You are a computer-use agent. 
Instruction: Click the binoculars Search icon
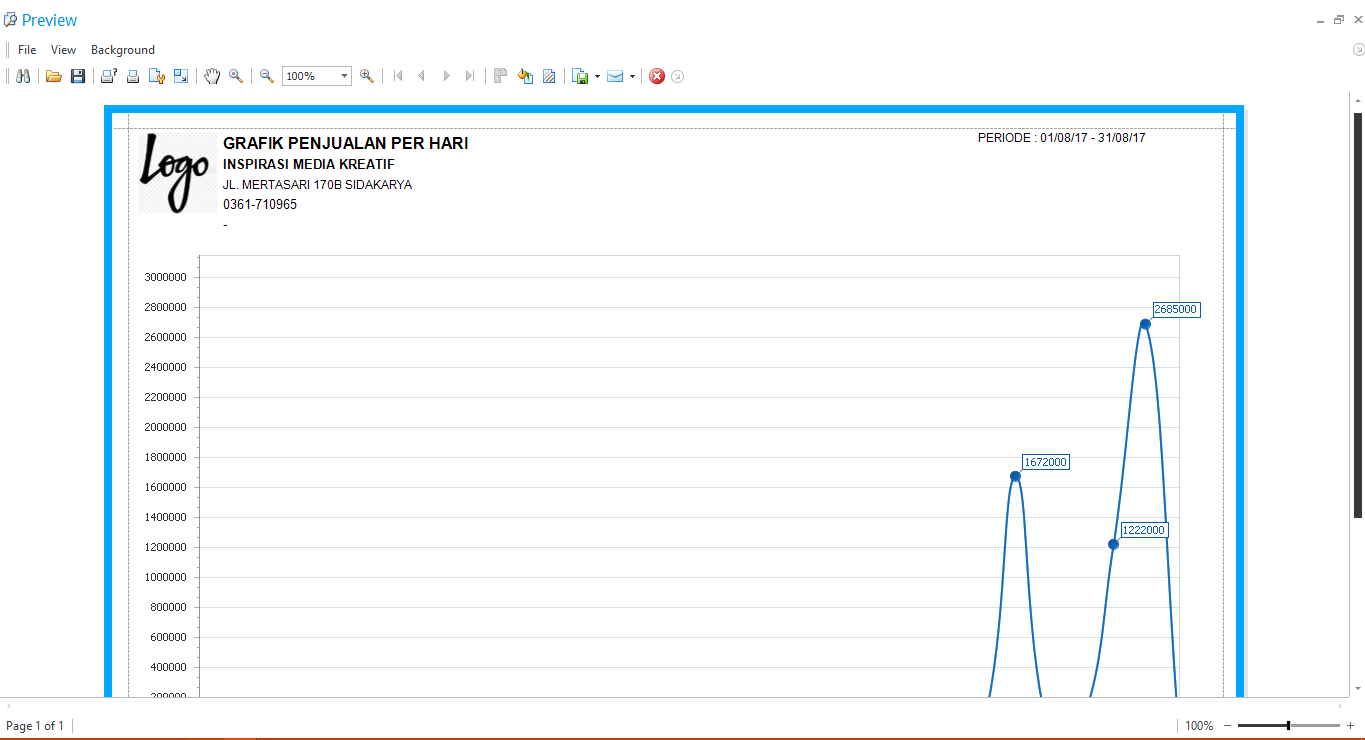click(x=23, y=76)
